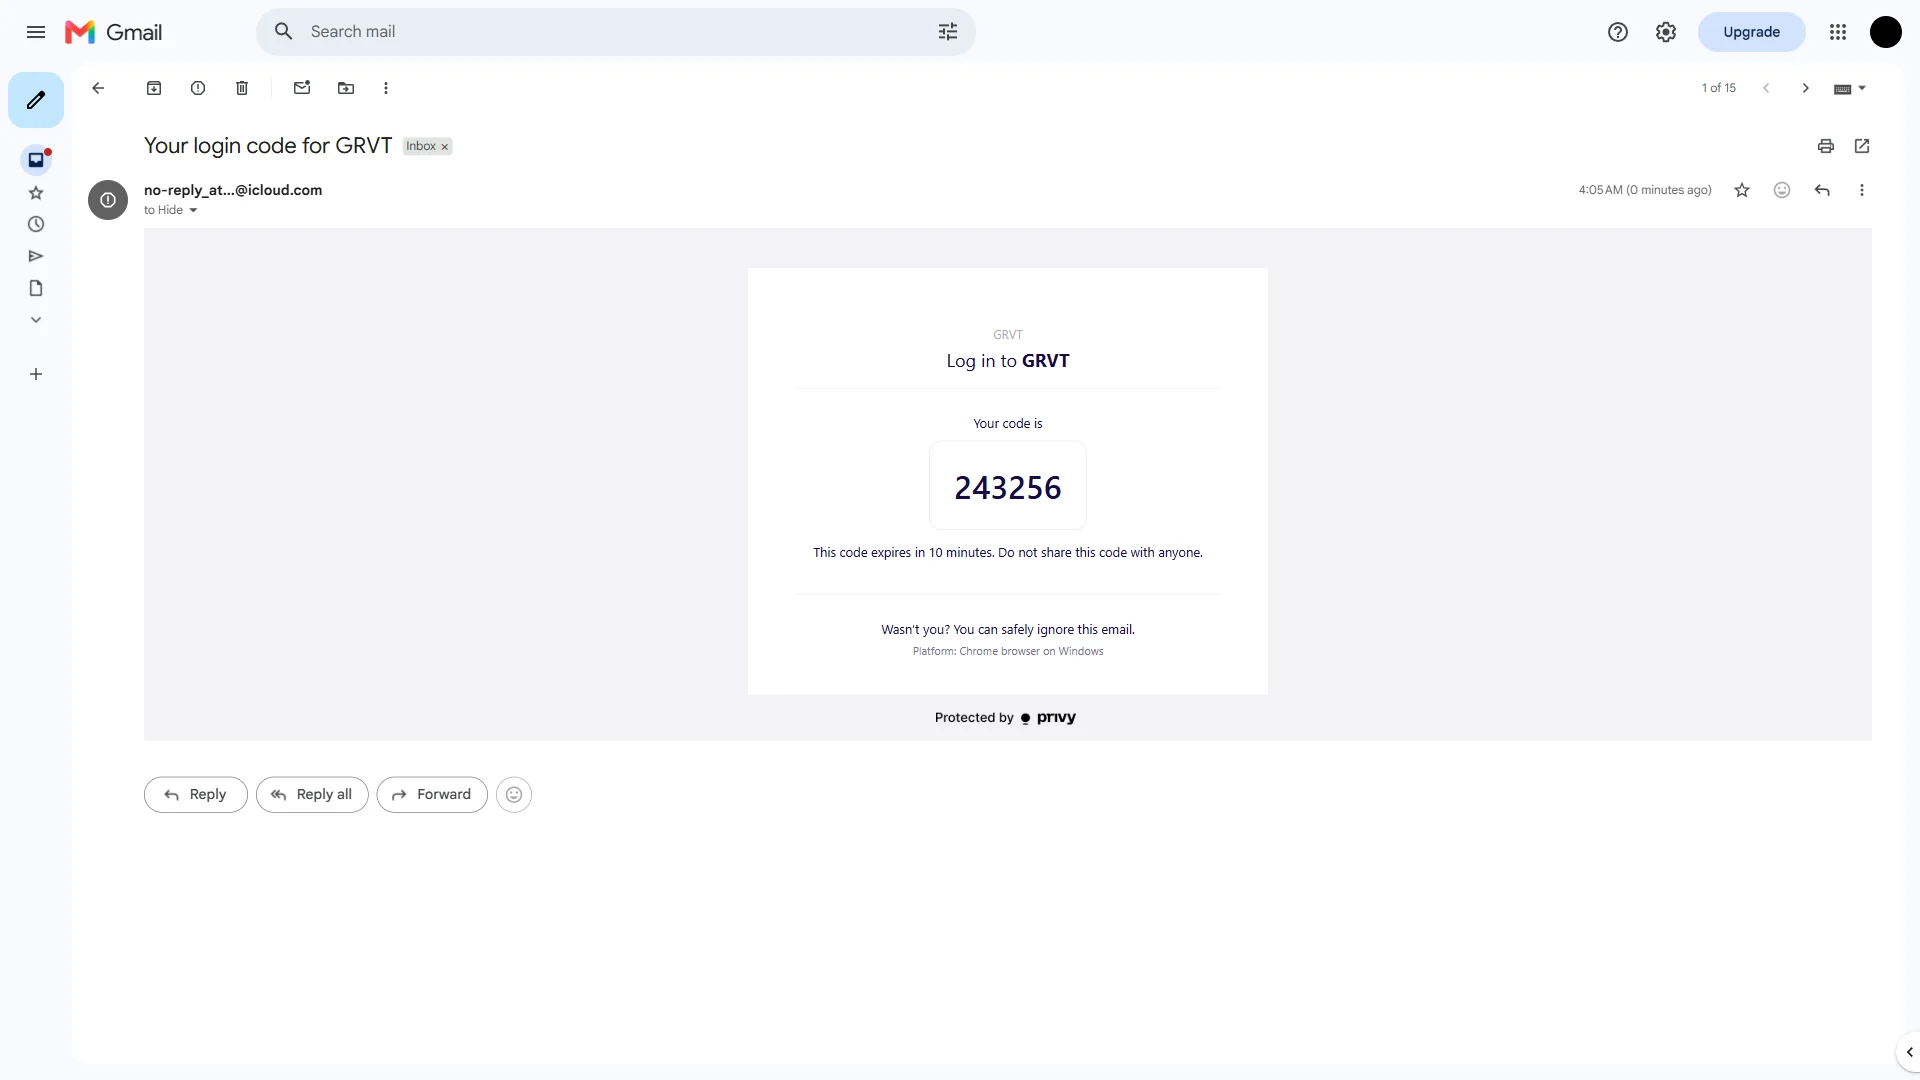The width and height of the screenshot is (1920, 1080).
Task: Create a new label plus icon
Action: [x=36, y=374]
